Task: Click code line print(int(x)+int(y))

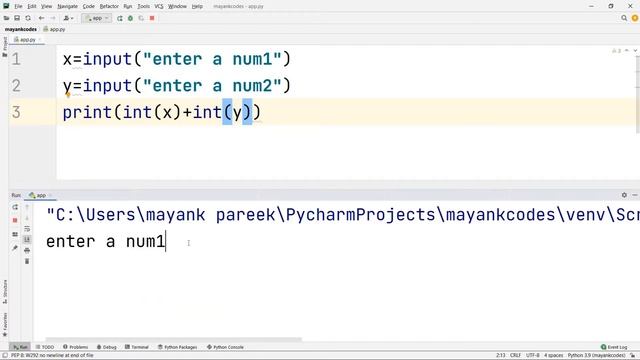Action: [162, 112]
